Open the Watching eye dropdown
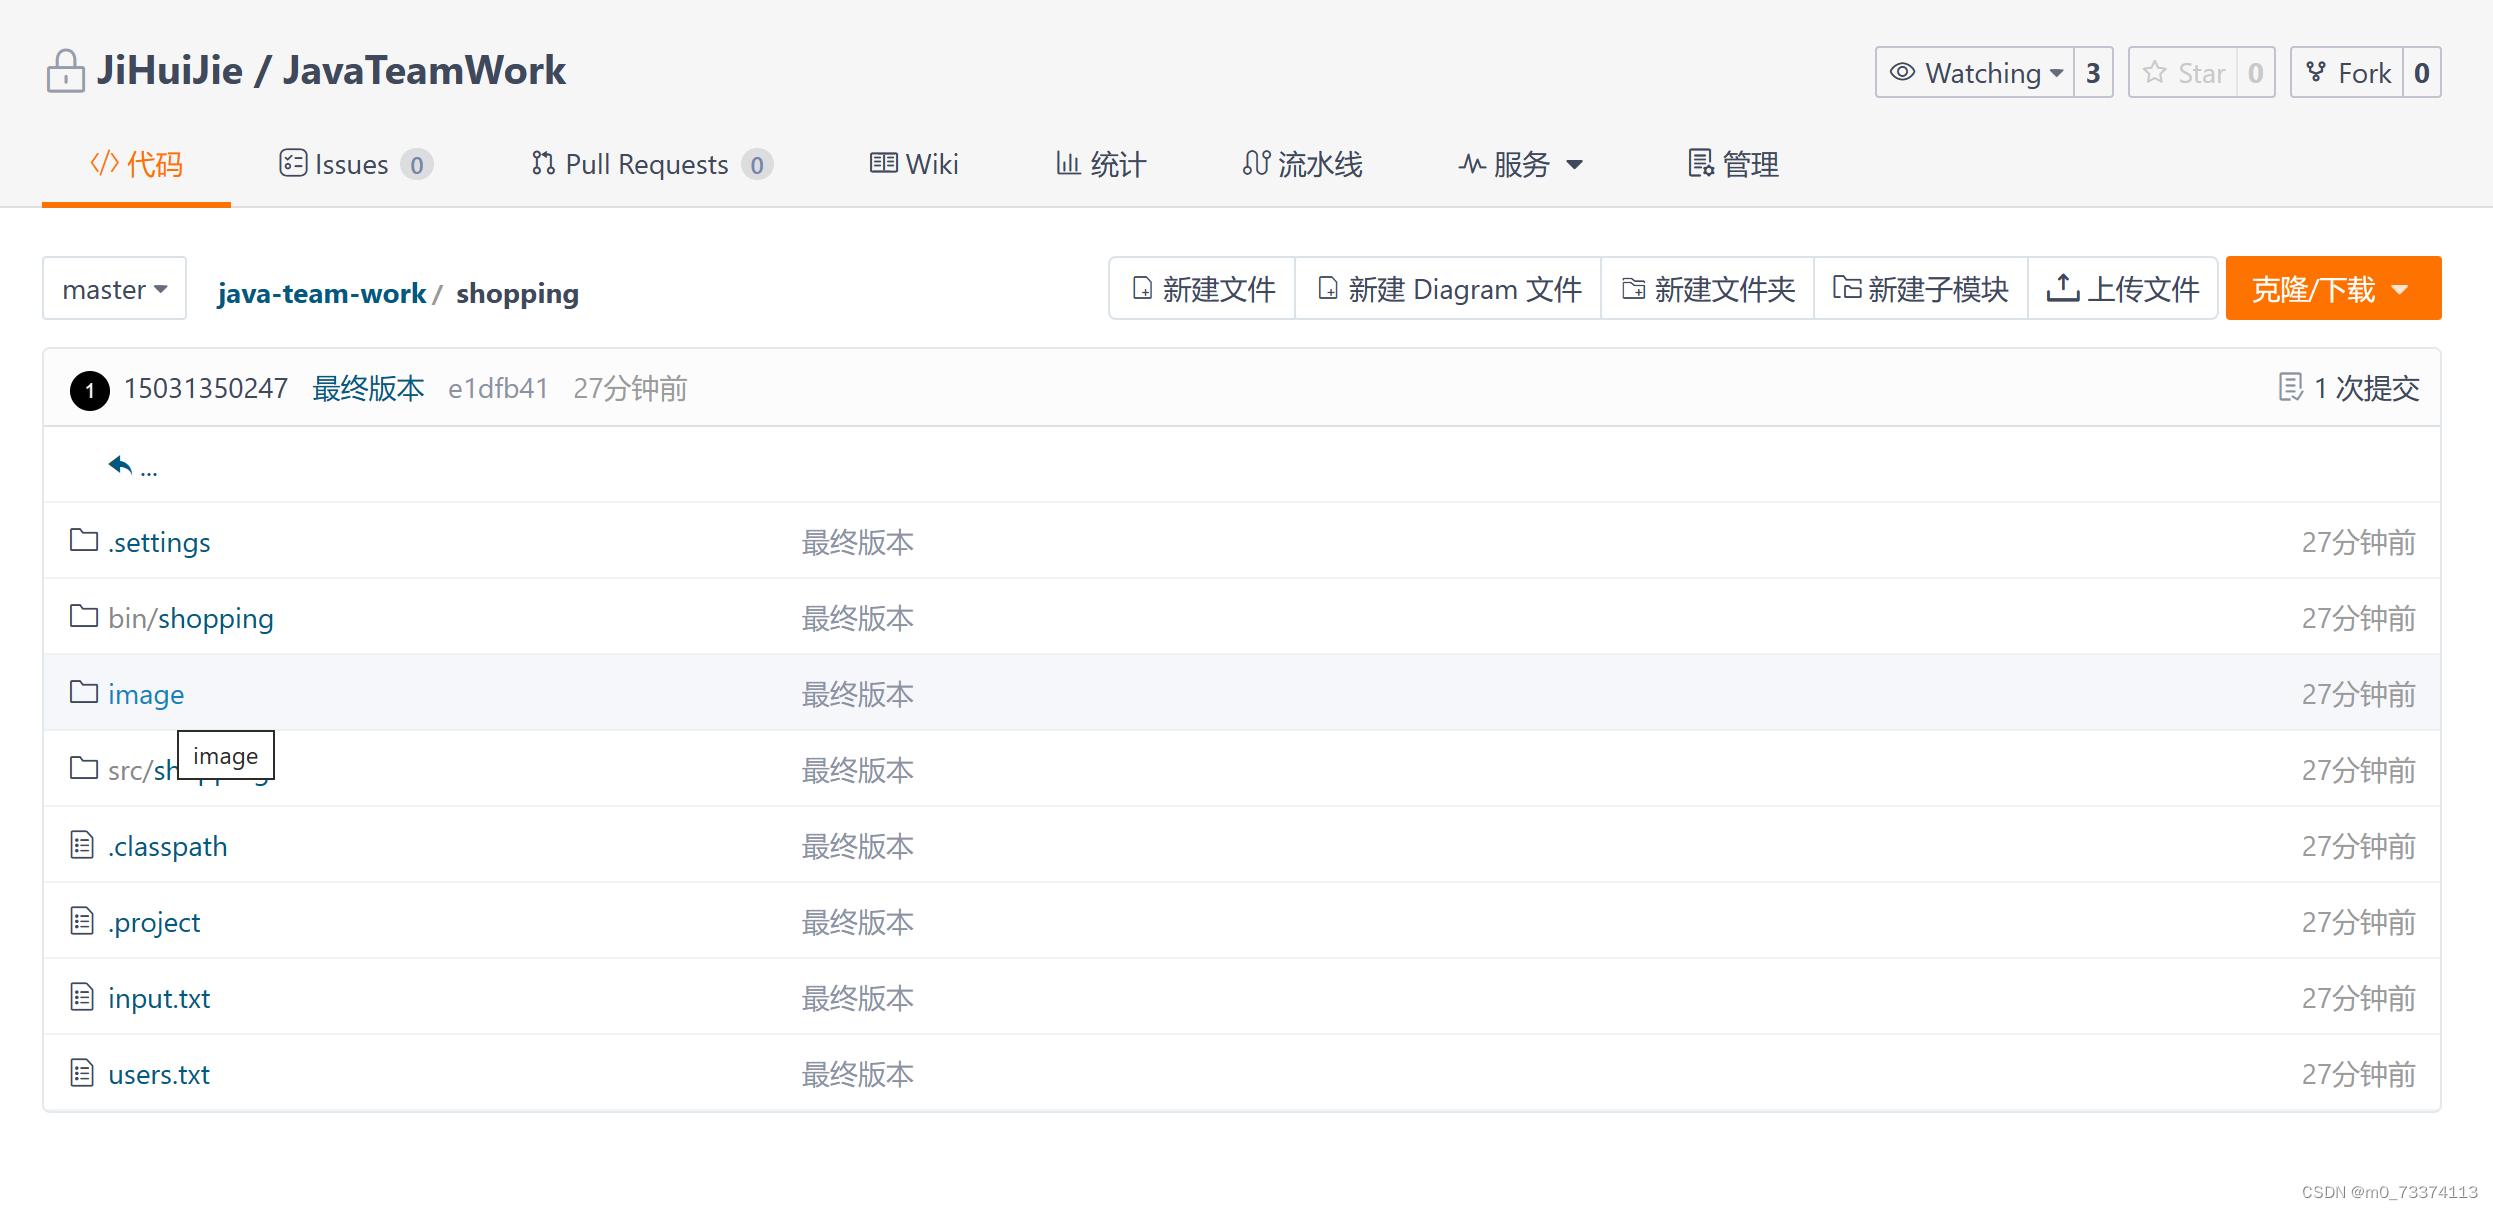 pos(1975,73)
